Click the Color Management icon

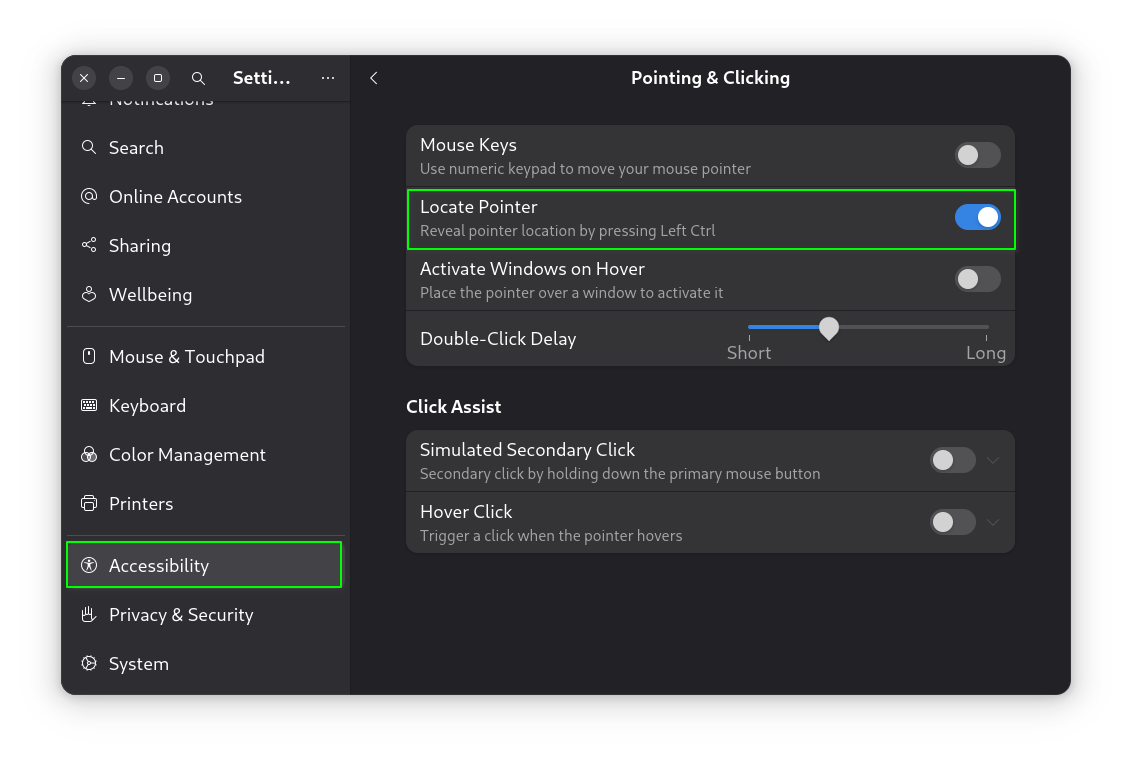pos(89,455)
